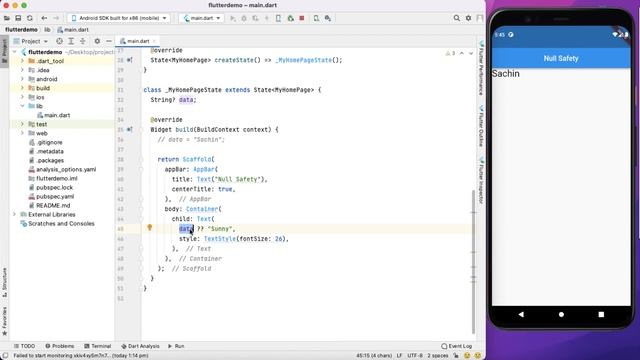Navigate back with the left arrow icon
This screenshot has width=640, height=360.
coord(44,18)
